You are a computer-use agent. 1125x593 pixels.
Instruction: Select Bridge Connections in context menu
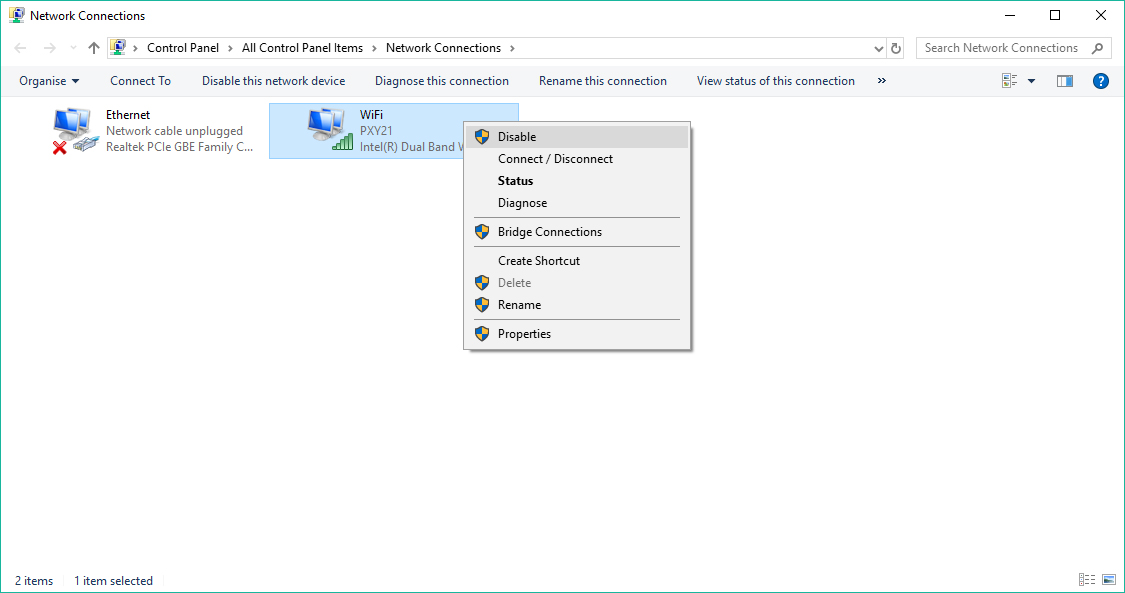(551, 231)
